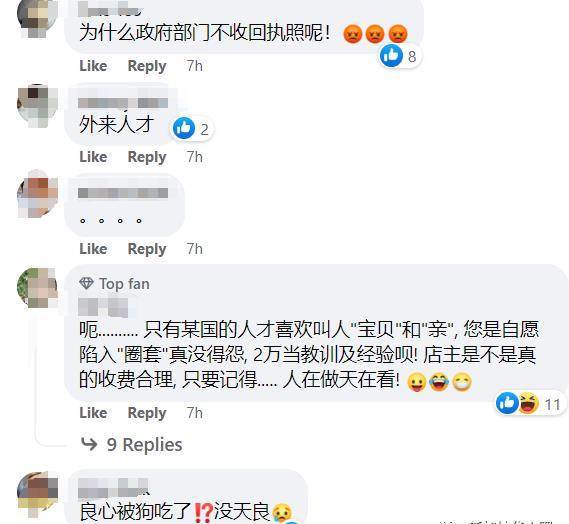569x524 pixels.
Task: Click the 7h timestamp under 外来人才 comment
Action: point(195,157)
